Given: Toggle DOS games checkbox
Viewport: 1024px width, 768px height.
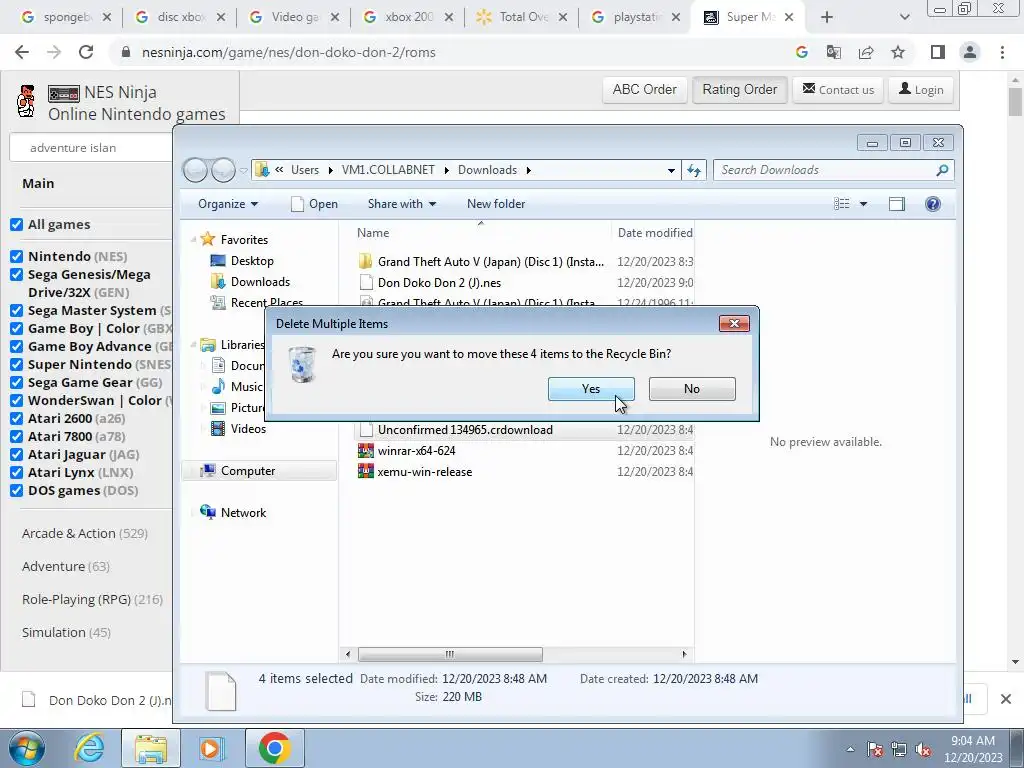Looking at the screenshot, I should [x=17, y=490].
